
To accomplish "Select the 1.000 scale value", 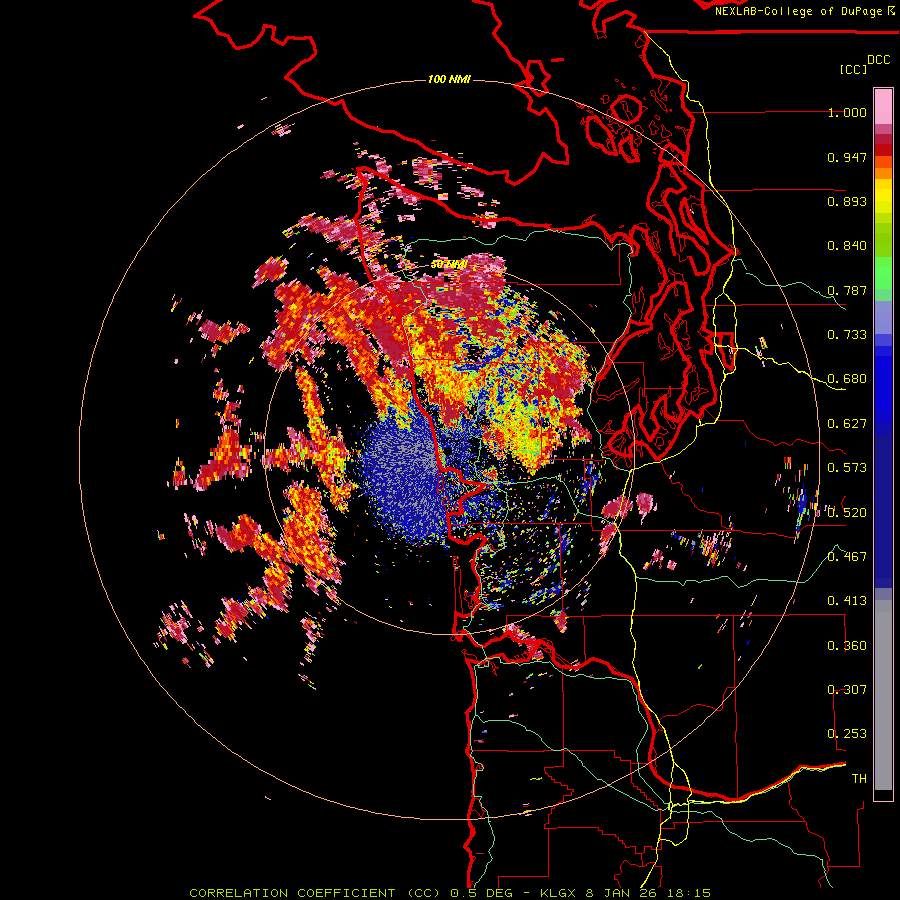I will (x=847, y=112).
